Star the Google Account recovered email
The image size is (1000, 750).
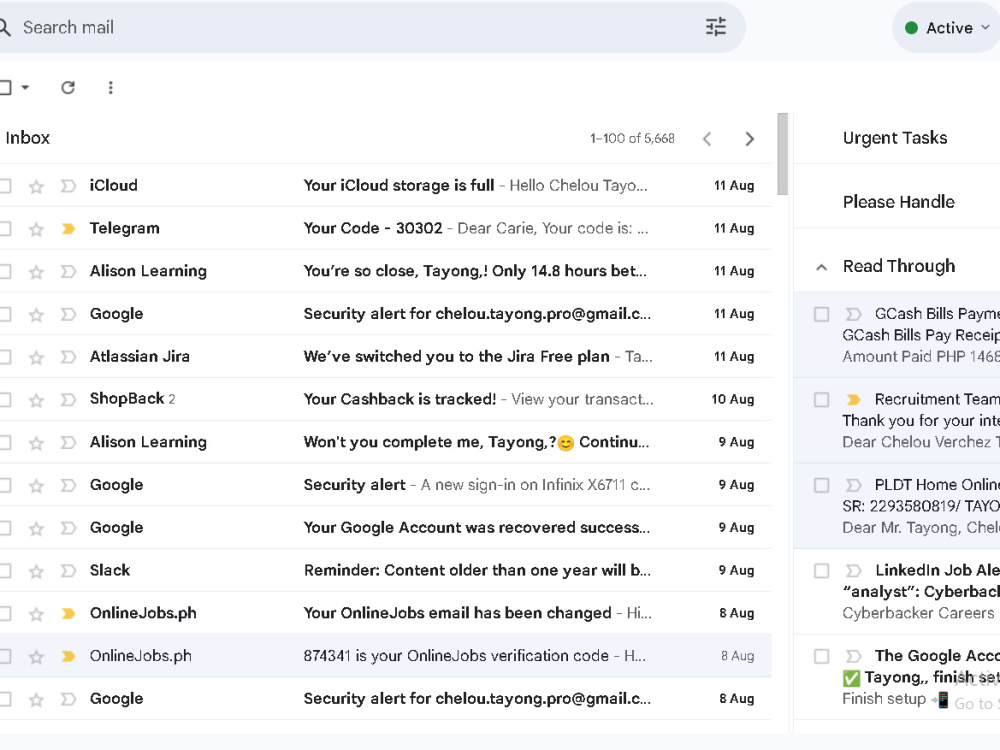coord(36,528)
